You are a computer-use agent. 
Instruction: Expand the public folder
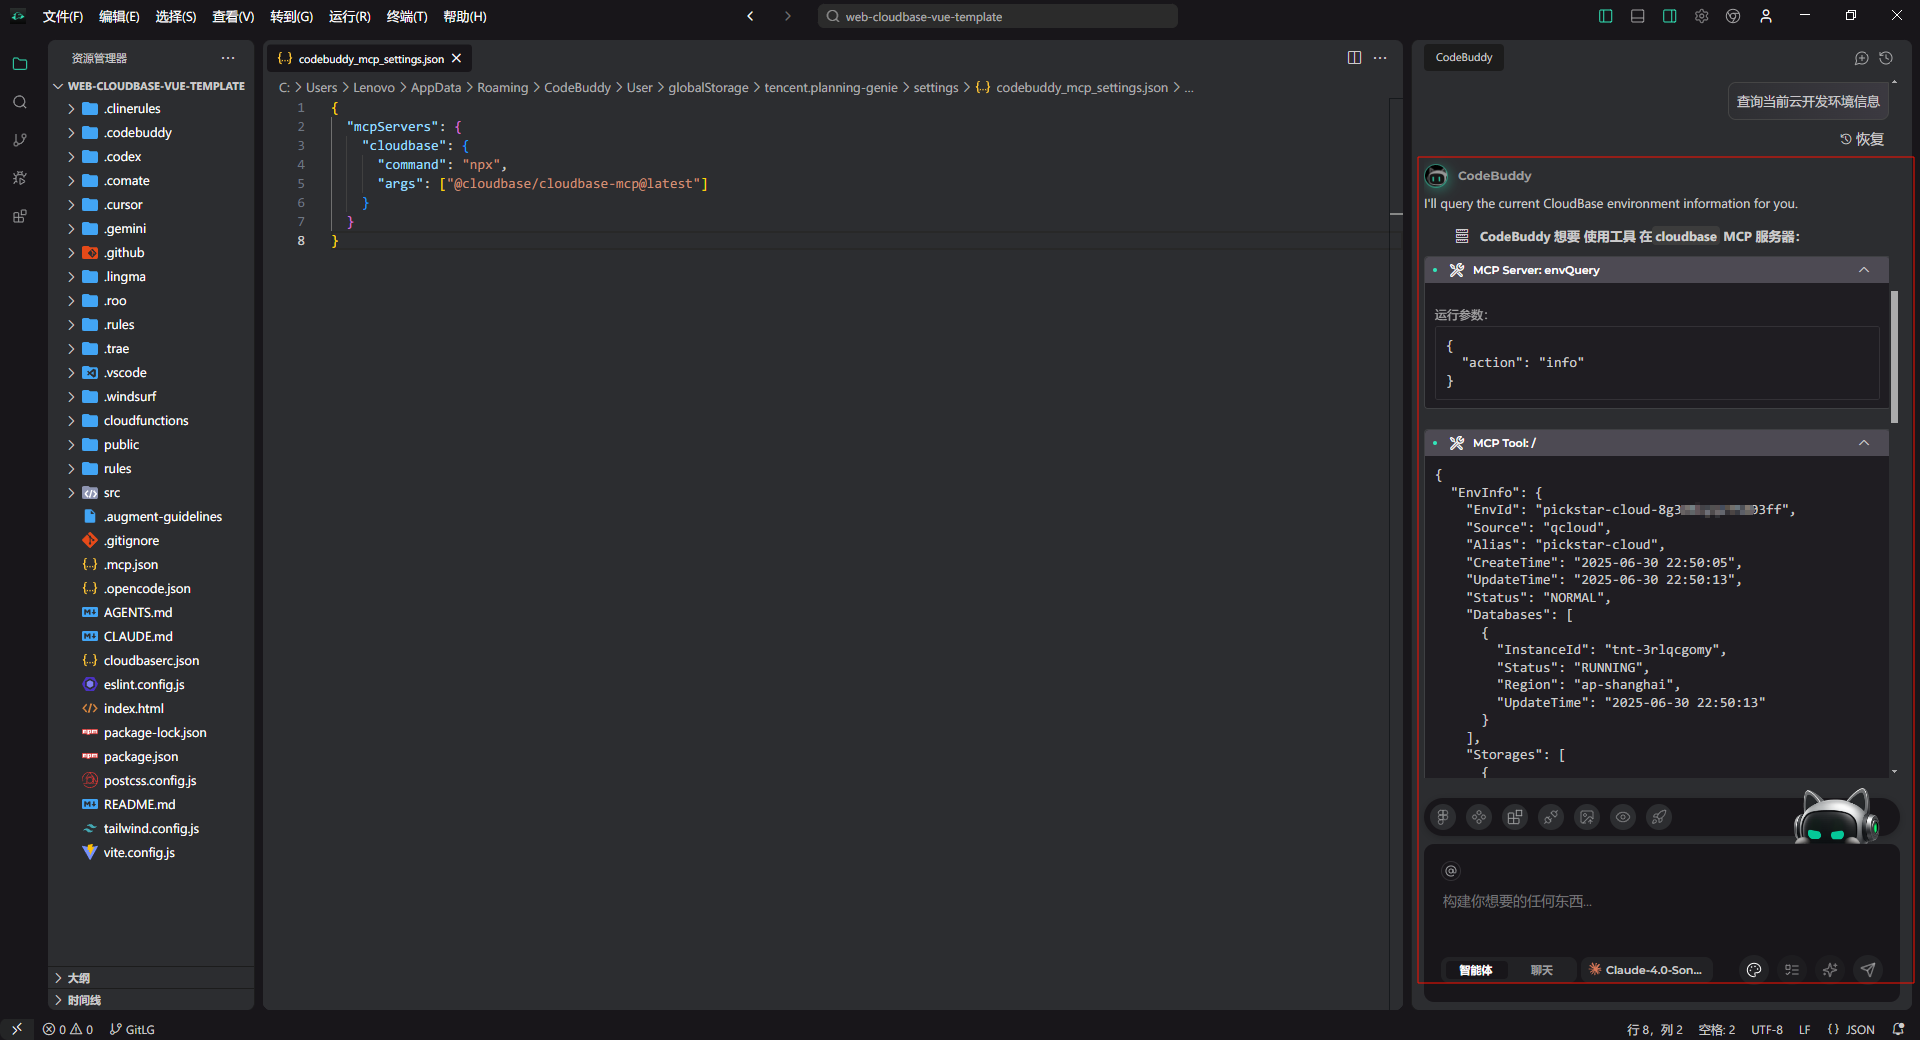click(152, 445)
